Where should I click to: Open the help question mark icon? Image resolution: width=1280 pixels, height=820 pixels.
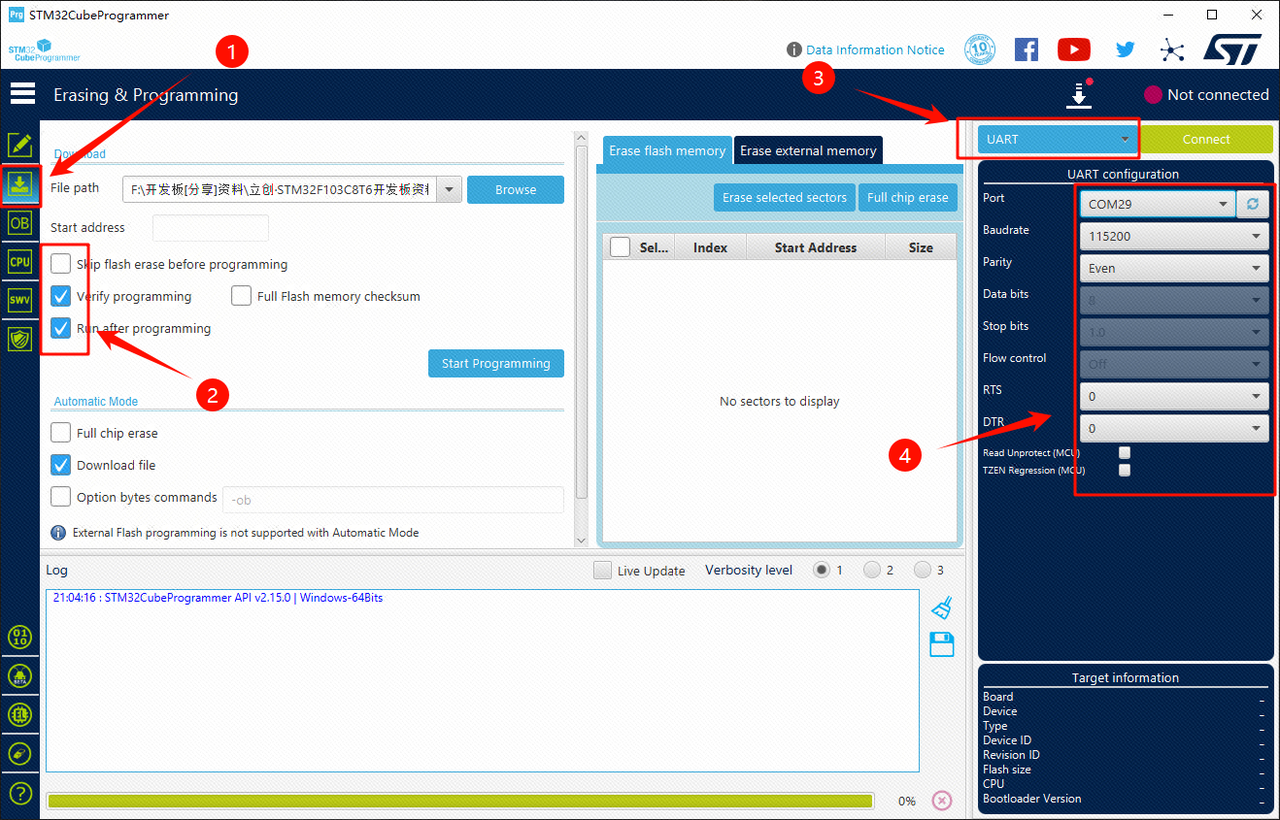(20, 793)
